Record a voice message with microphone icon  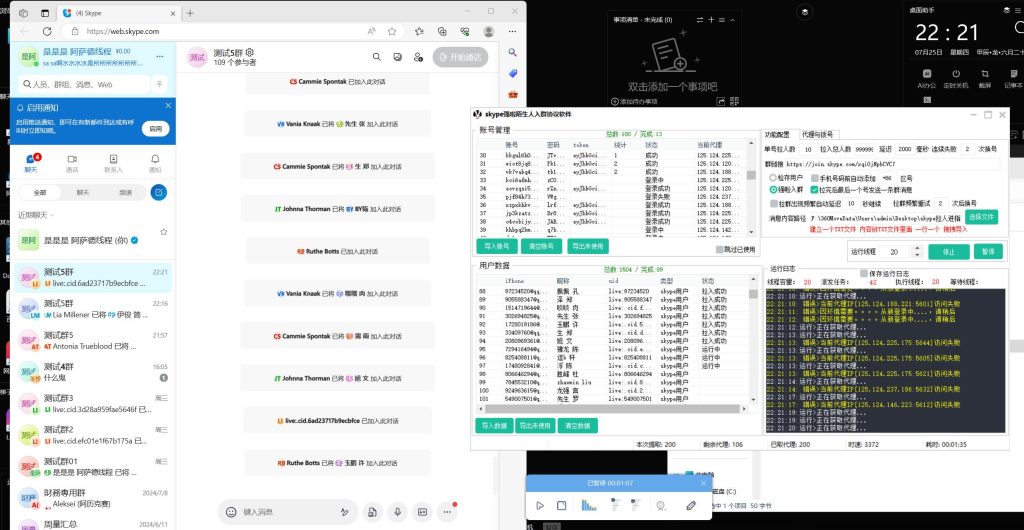click(x=397, y=511)
